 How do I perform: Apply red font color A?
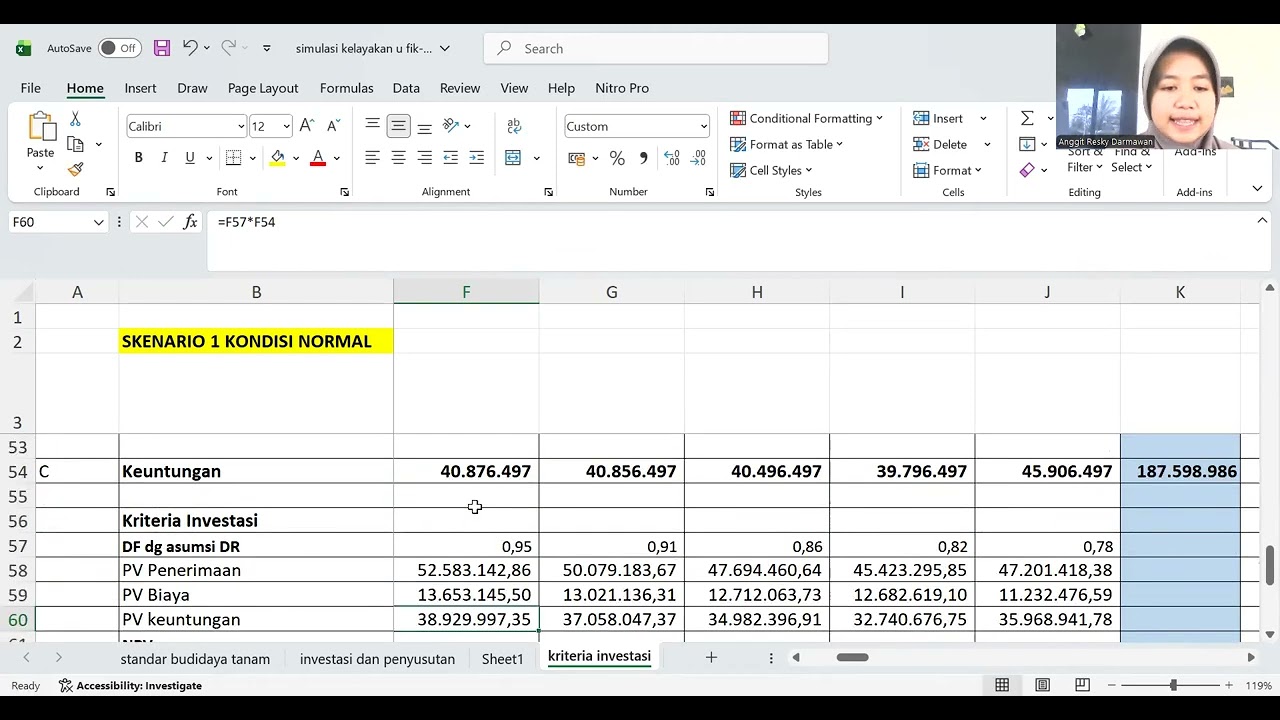318,158
